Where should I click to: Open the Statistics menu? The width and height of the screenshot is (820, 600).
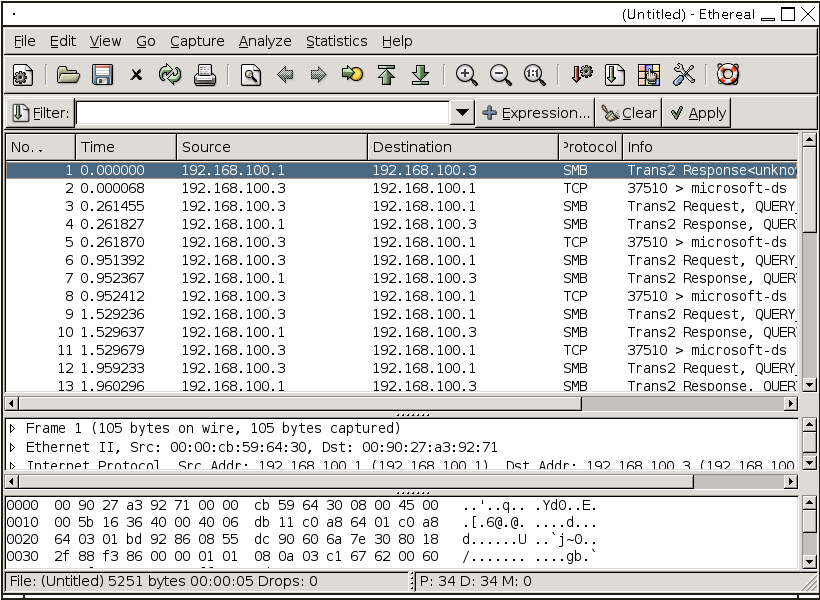[337, 41]
